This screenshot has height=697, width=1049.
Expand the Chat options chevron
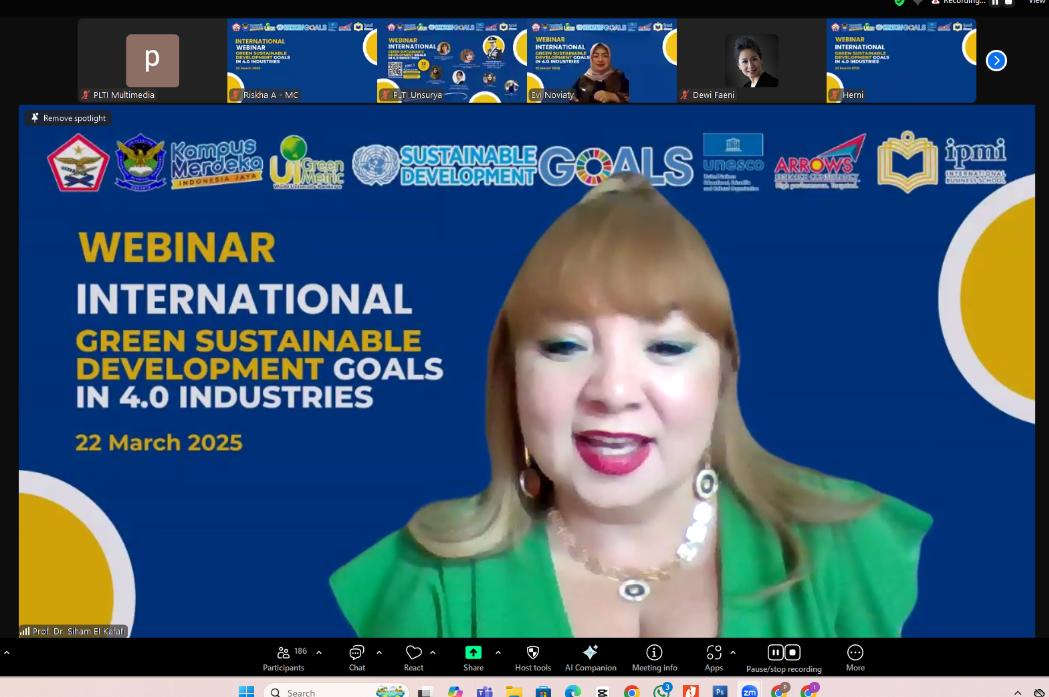(379, 652)
